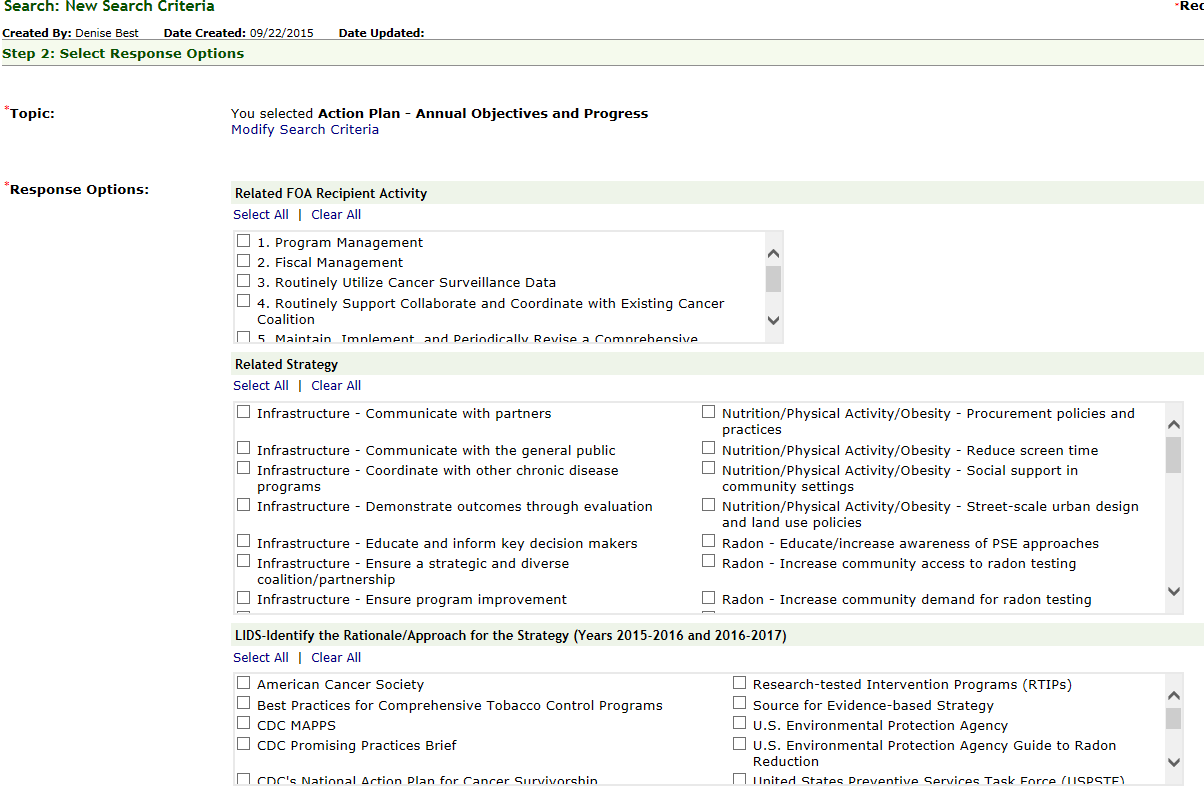Click down arrow of LIDS rationale list scrollbar
The width and height of the screenshot is (1204, 793).
point(1174,763)
